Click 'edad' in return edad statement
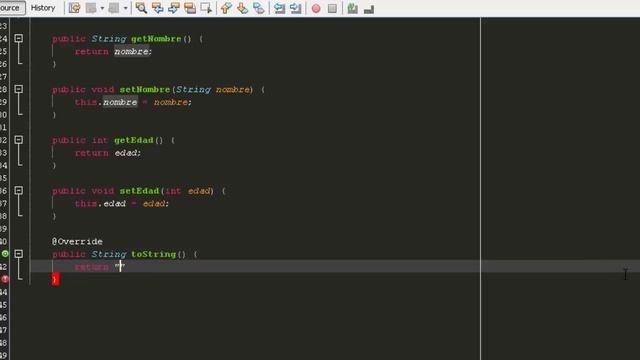Image resolution: width=640 pixels, height=360 pixels. [x=126, y=153]
